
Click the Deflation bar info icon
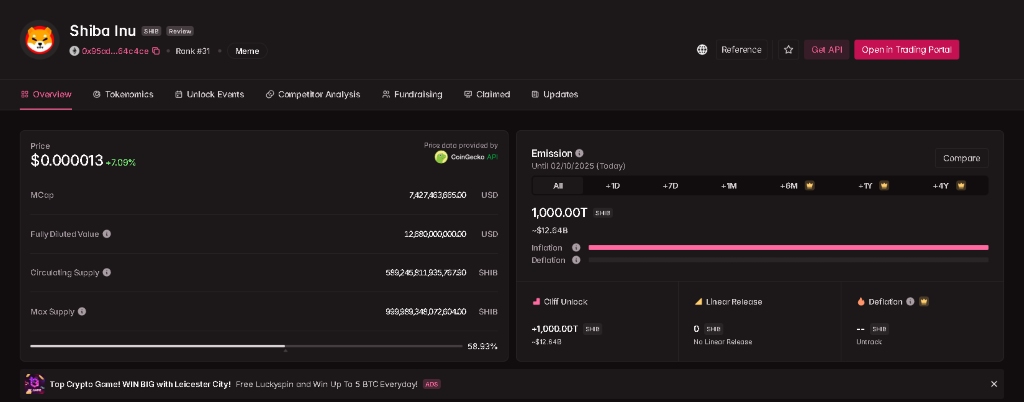(x=576, y=260)
